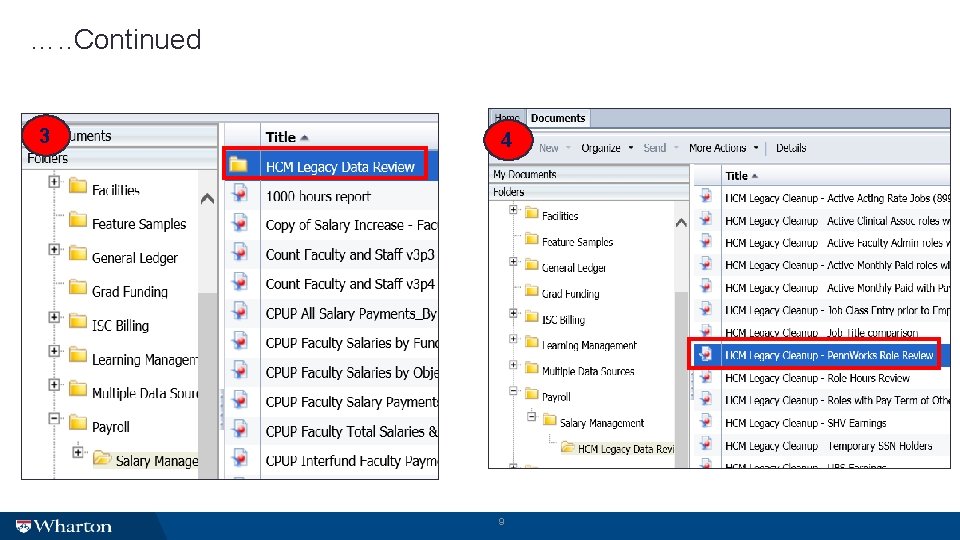This screenshot has width=960, height=540.
Task: Click report icon beside Copy of Salary Increase
Action: (x=239, y=224)
